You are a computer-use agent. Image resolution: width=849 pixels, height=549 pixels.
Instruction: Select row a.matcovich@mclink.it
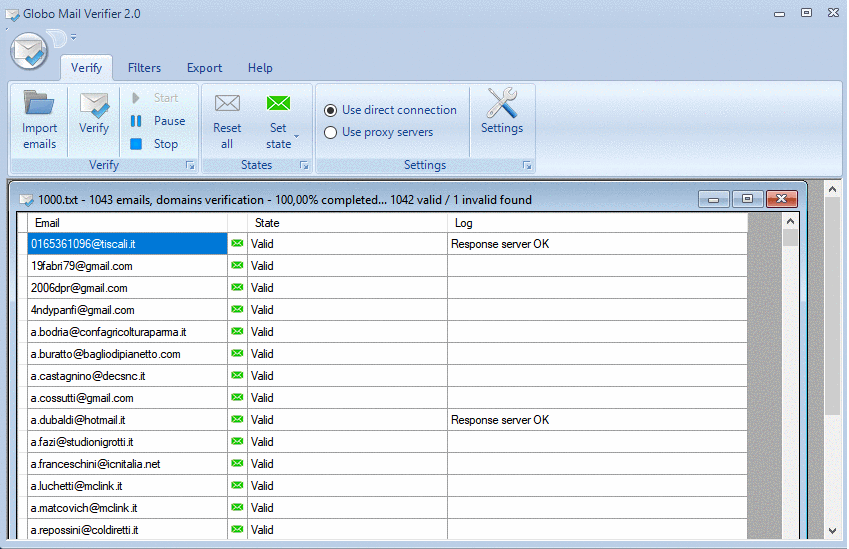pyautogui.click(x=127, y=508)
